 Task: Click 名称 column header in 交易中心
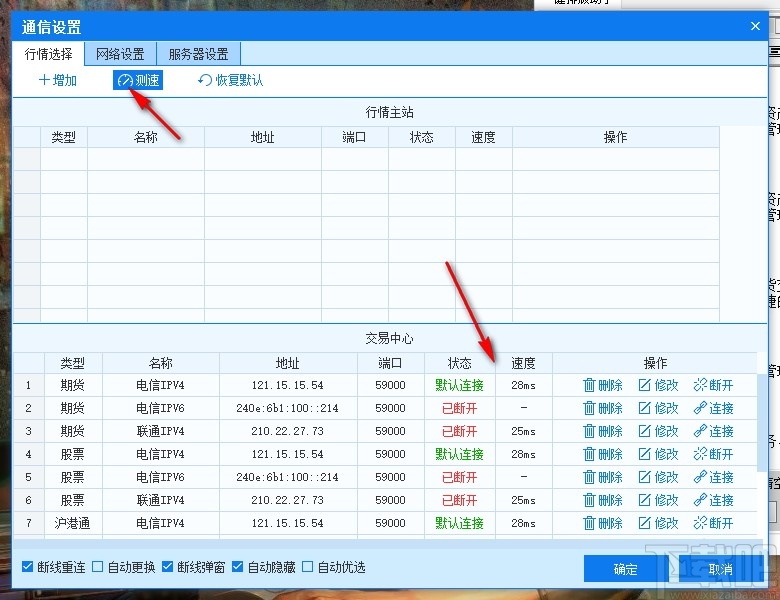point(161,363)
